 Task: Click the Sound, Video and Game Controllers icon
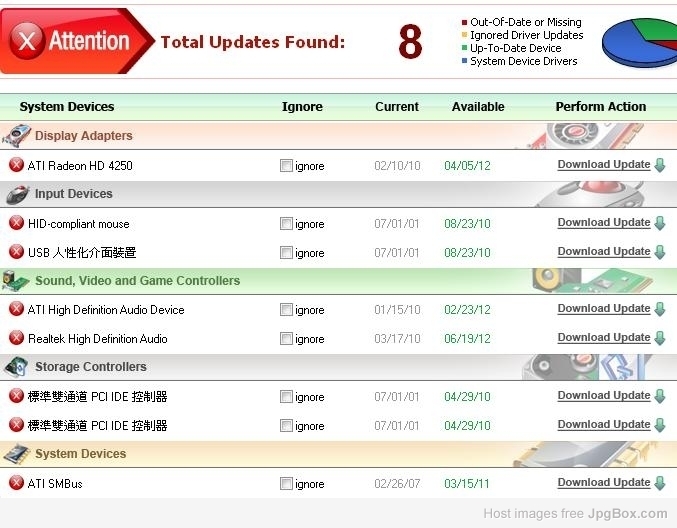coord(16,281)
